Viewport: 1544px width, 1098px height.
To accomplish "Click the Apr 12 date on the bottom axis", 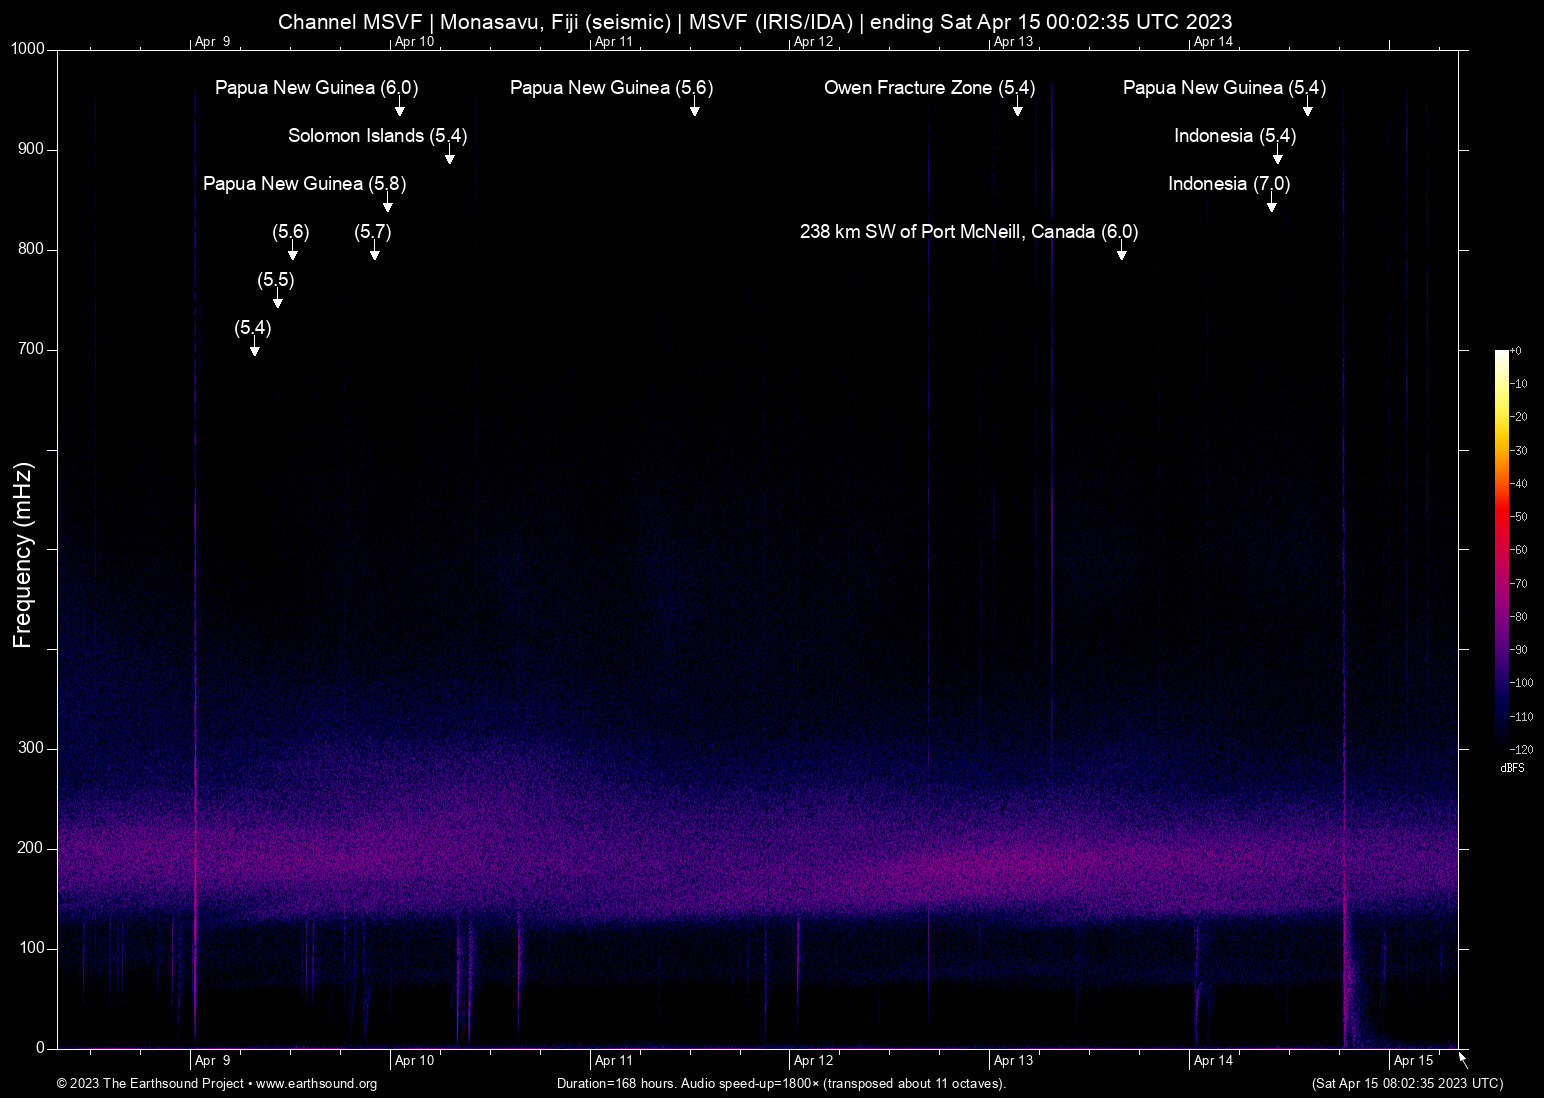I will point(813,1061).
